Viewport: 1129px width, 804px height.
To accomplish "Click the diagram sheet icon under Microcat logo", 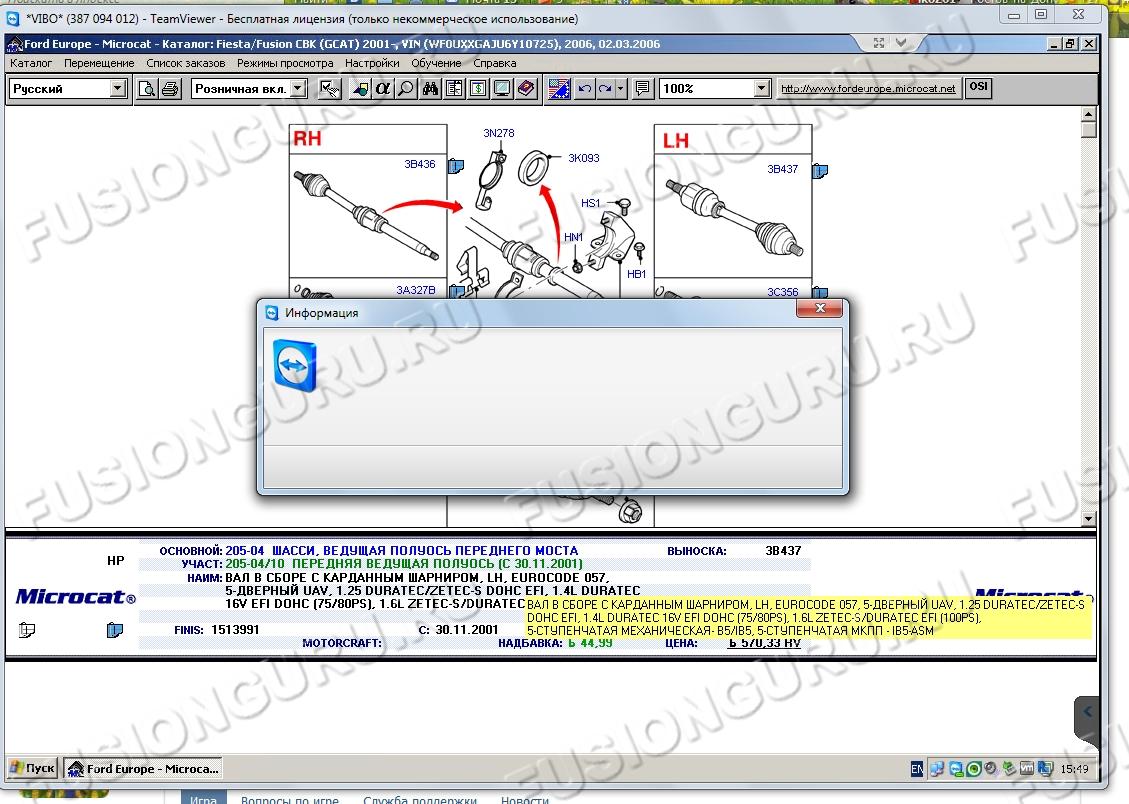I will click(x=27, y=630).
